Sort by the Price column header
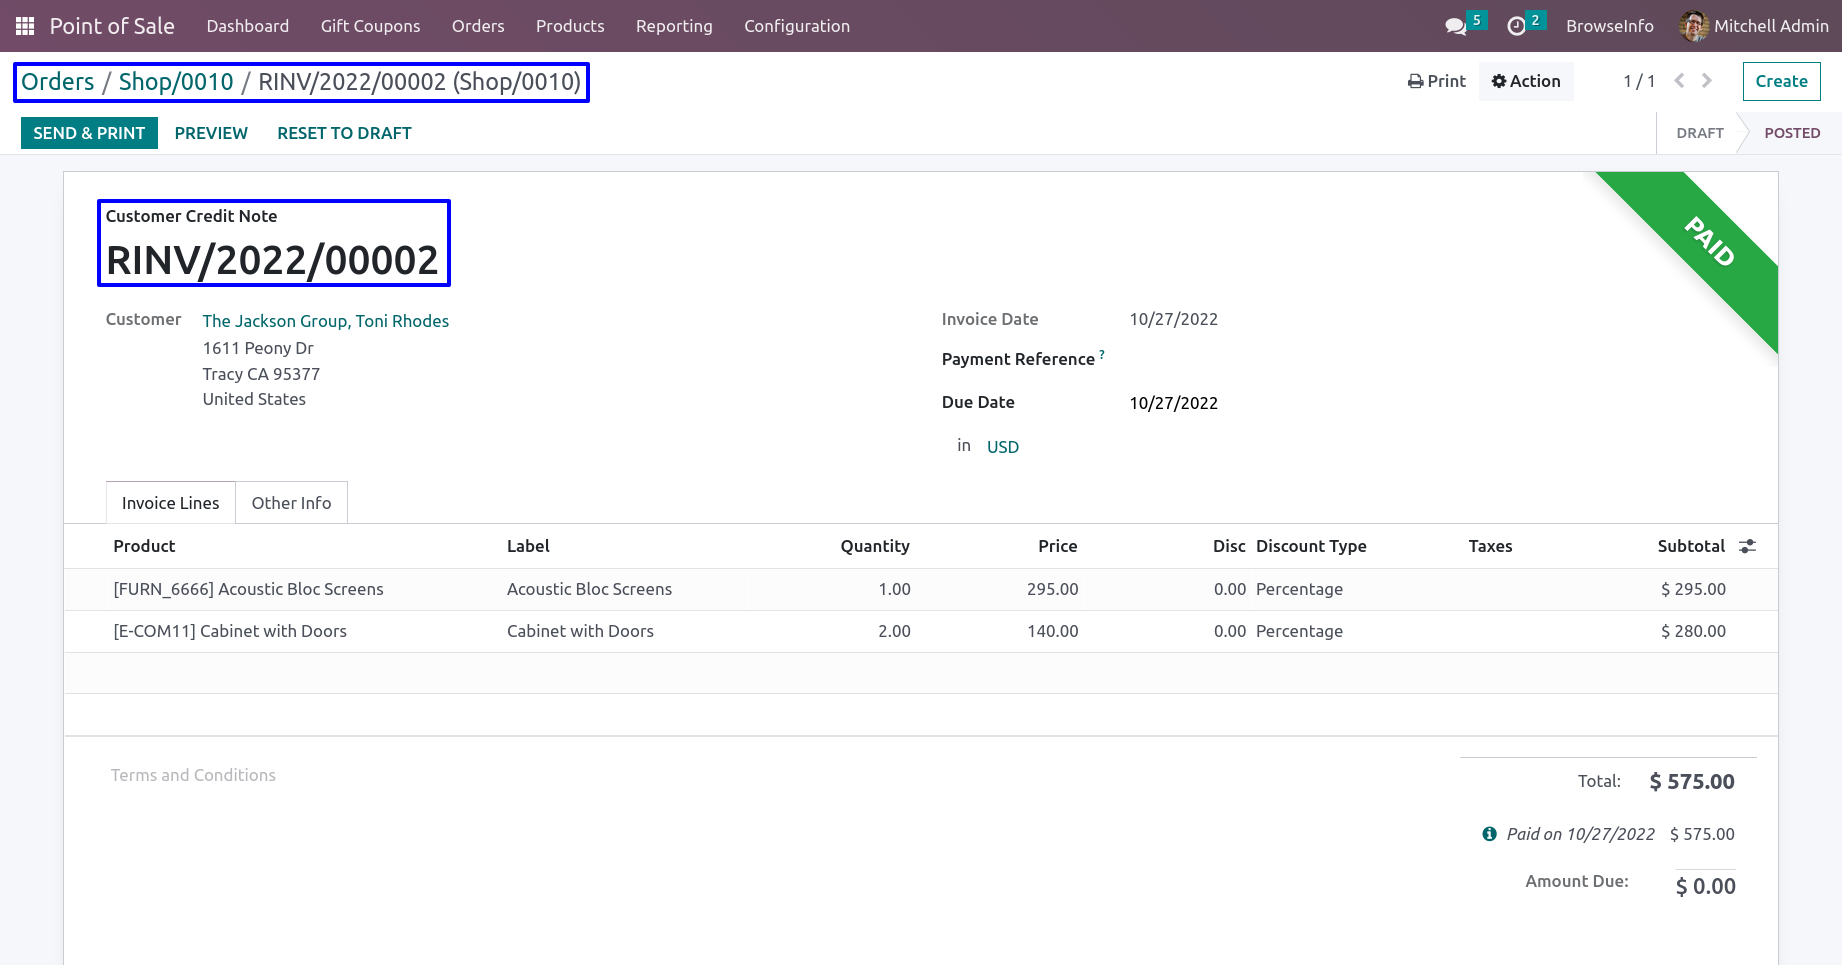Image resolution: width=1842 pixels, height=965 pixels. [x=1057, y=546]
